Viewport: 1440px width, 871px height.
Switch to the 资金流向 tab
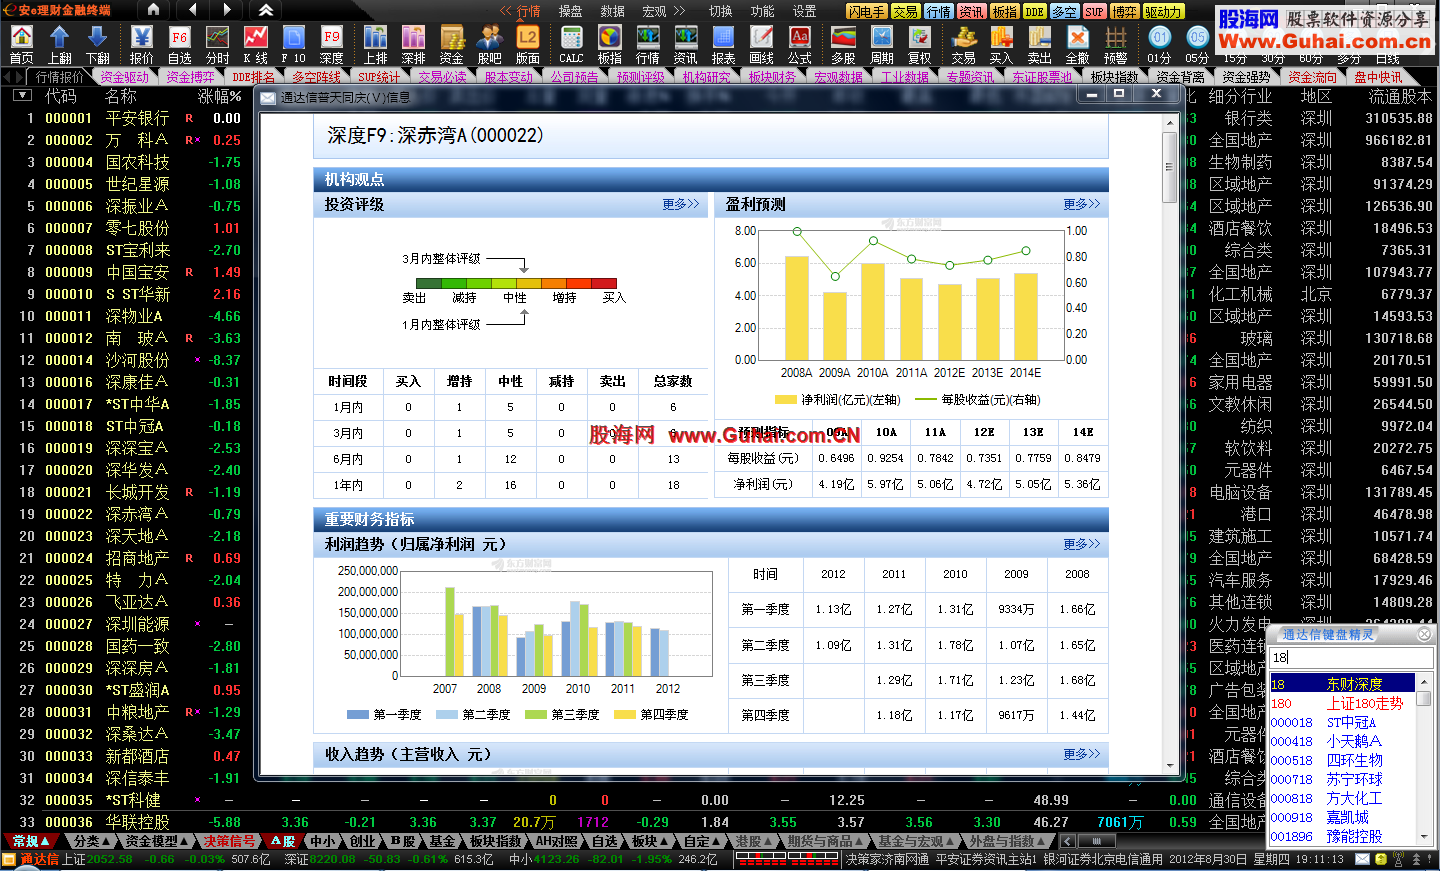click(x=1312, y=77)
